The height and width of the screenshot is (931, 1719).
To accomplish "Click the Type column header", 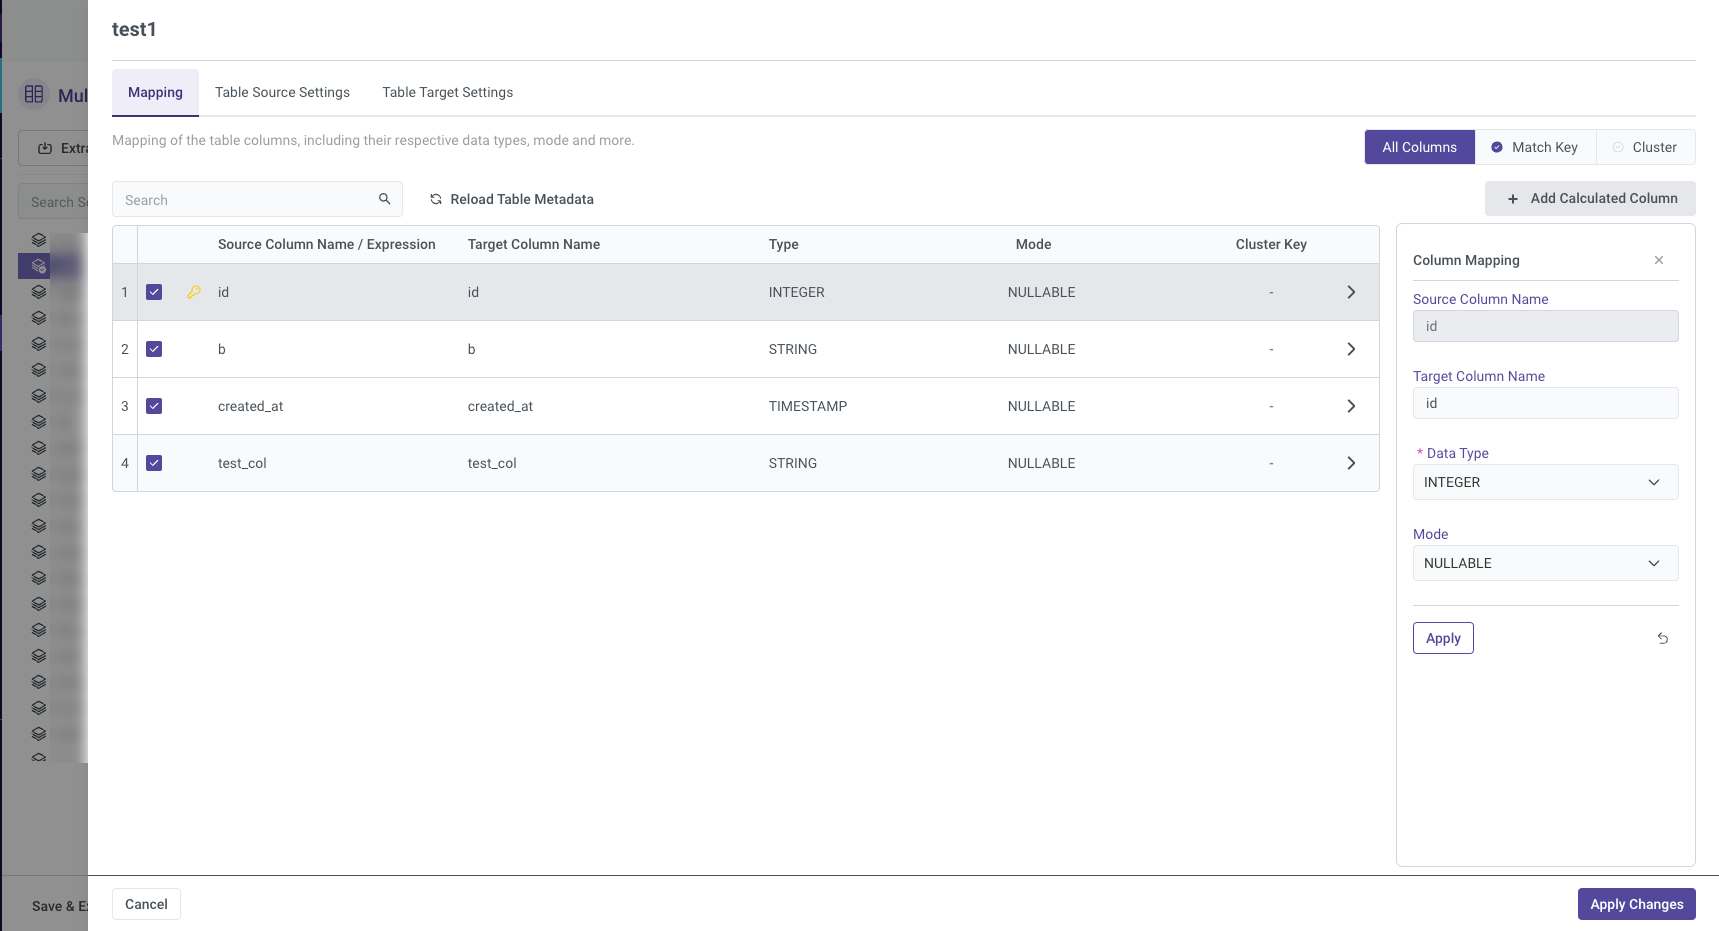I will [x=783, y=244].
